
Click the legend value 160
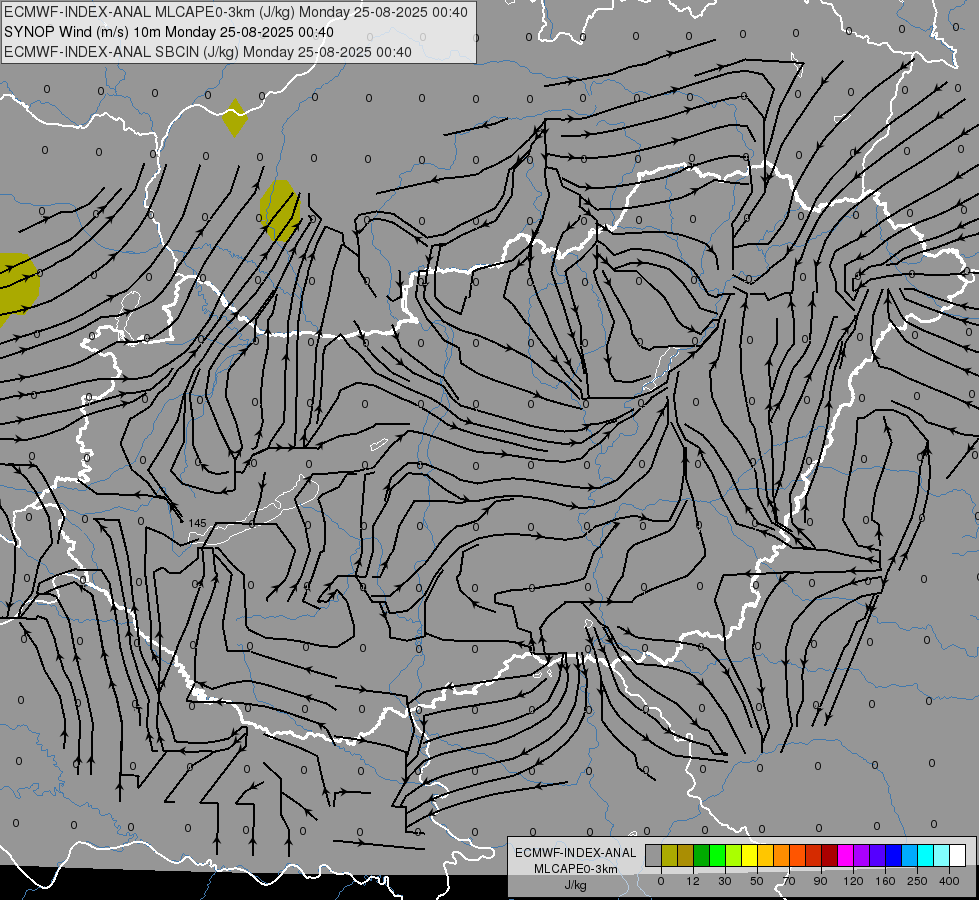point(885,881)
